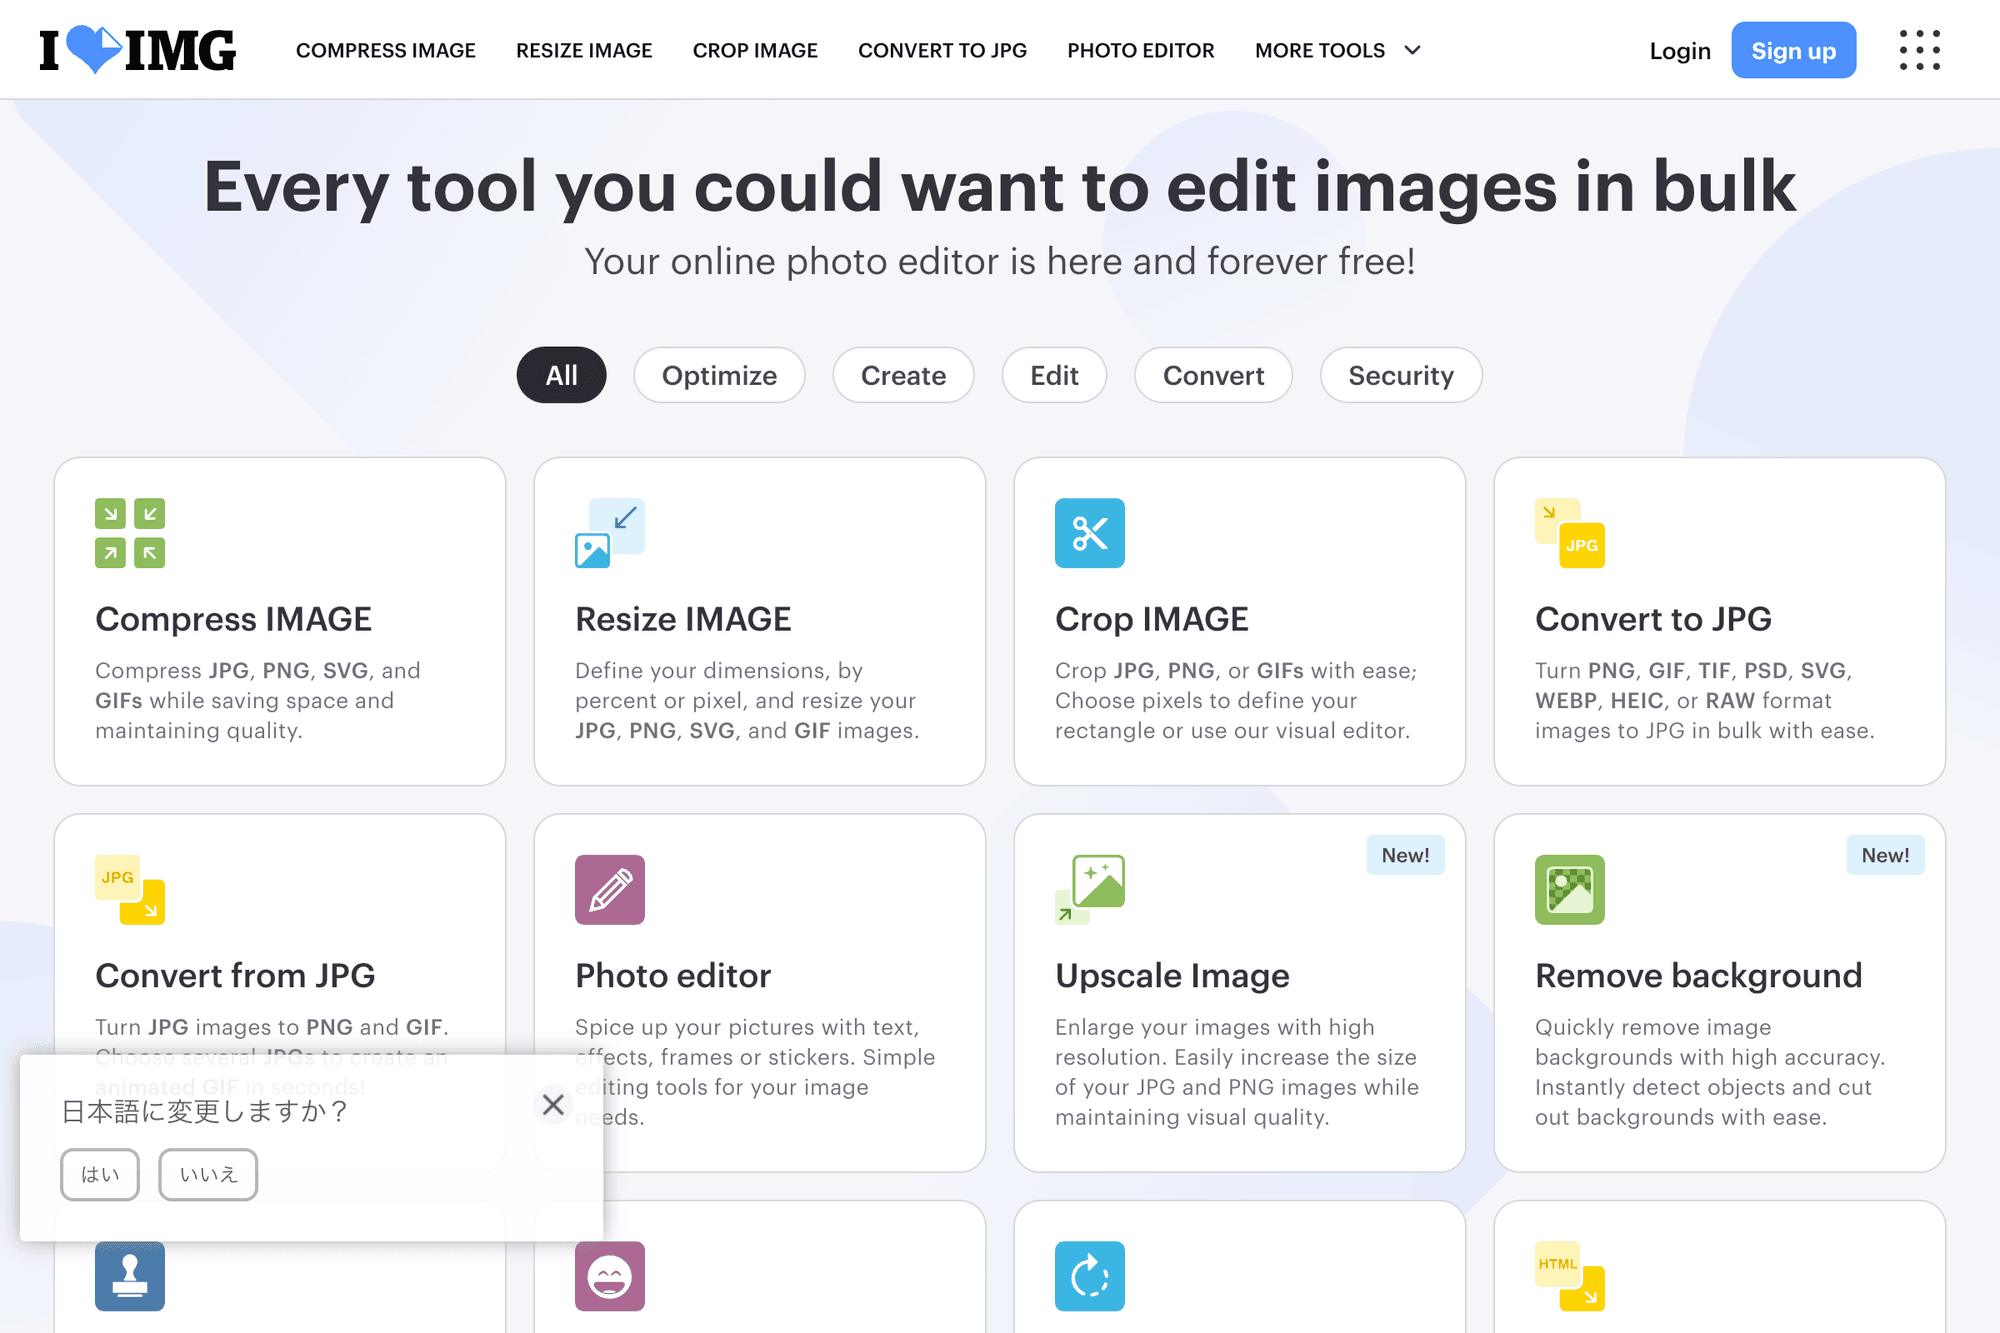Click the Remove background icon
The image size is (2000, 1333).
(x=1570, y=890)
